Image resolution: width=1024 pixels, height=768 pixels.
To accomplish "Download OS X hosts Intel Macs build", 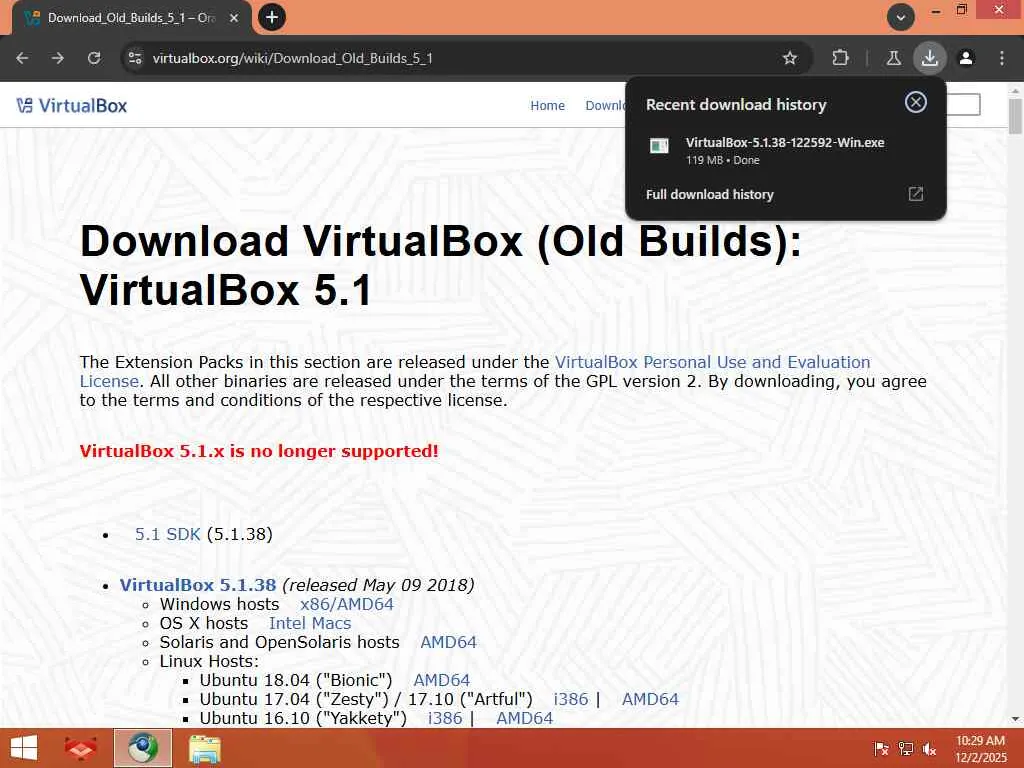I will pos(310,623).
